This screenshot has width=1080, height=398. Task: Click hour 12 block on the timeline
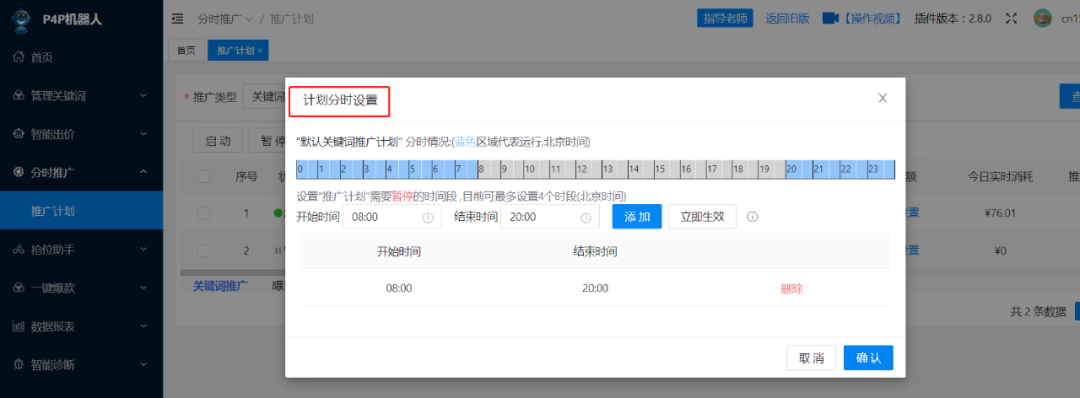(x=589, y=169)
